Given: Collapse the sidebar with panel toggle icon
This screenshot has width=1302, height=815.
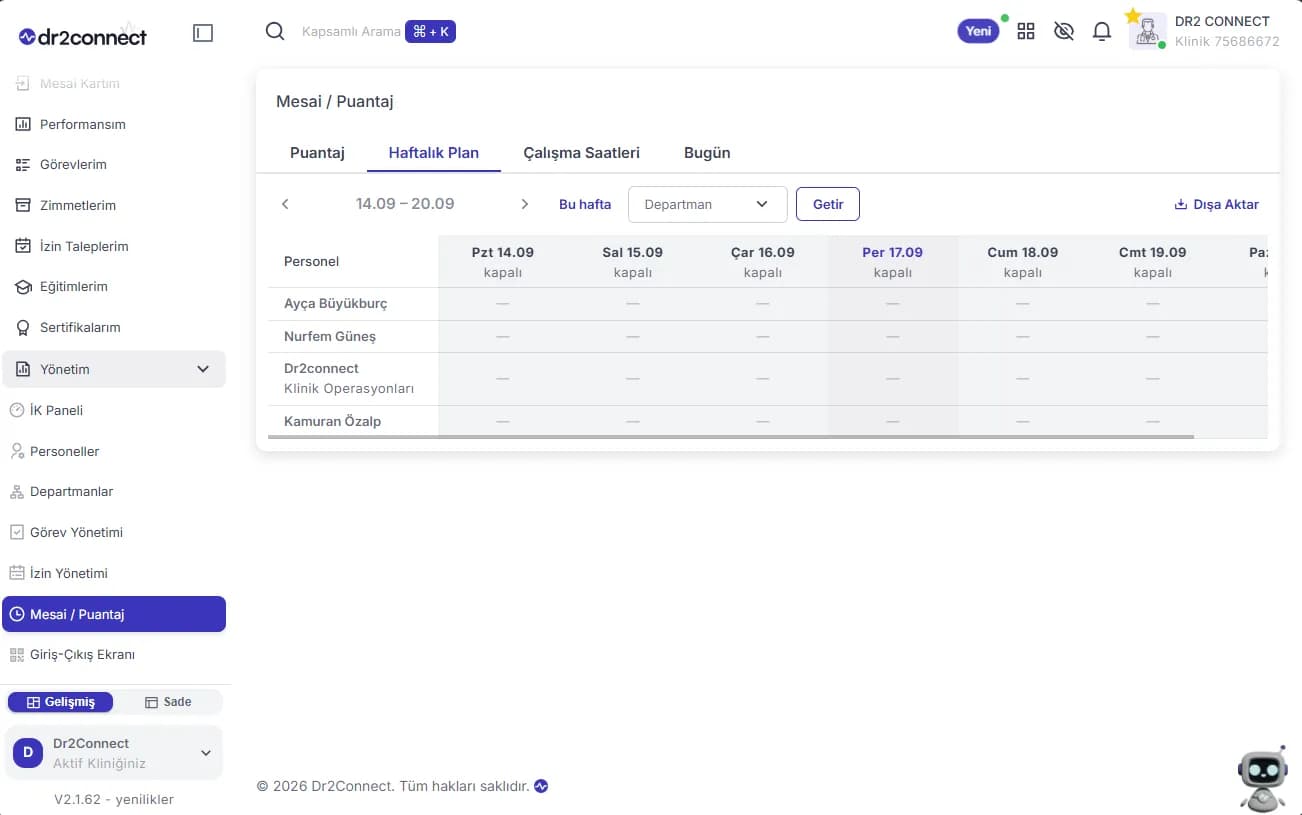Looking at the screenshot, I should [203, 33].
